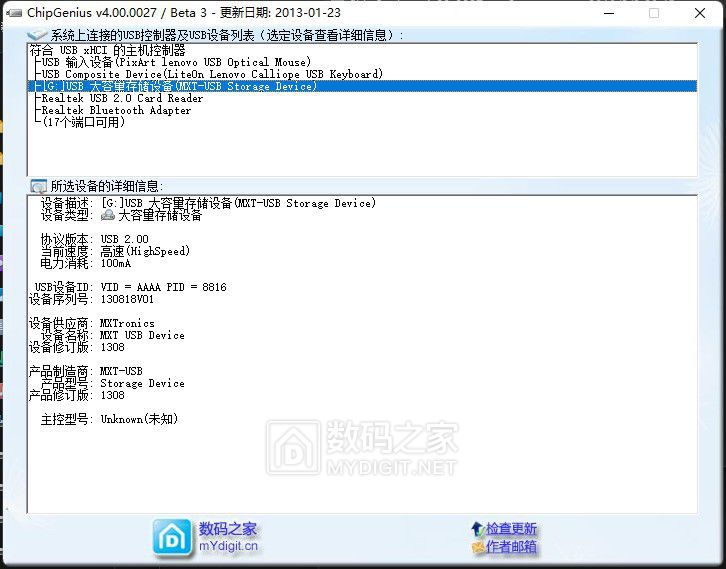Click the 产品制造商 MXT-USB line
Screen dimensions: 726x569
86,371
